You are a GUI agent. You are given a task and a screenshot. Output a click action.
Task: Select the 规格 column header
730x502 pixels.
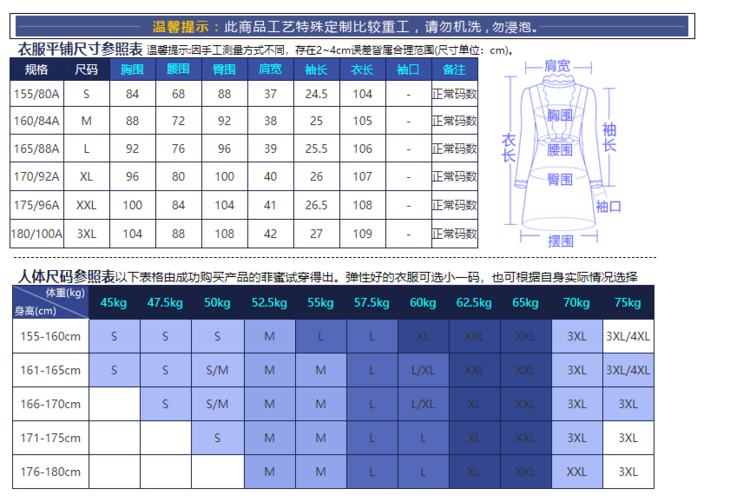[36, 70]
